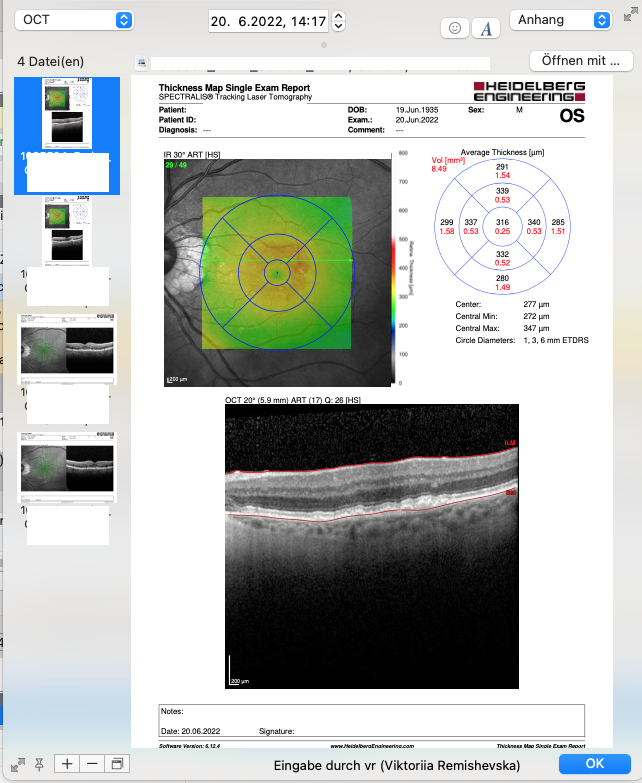Select the second thickness map thumbnail
642x783 pixels.
[67, 231]
